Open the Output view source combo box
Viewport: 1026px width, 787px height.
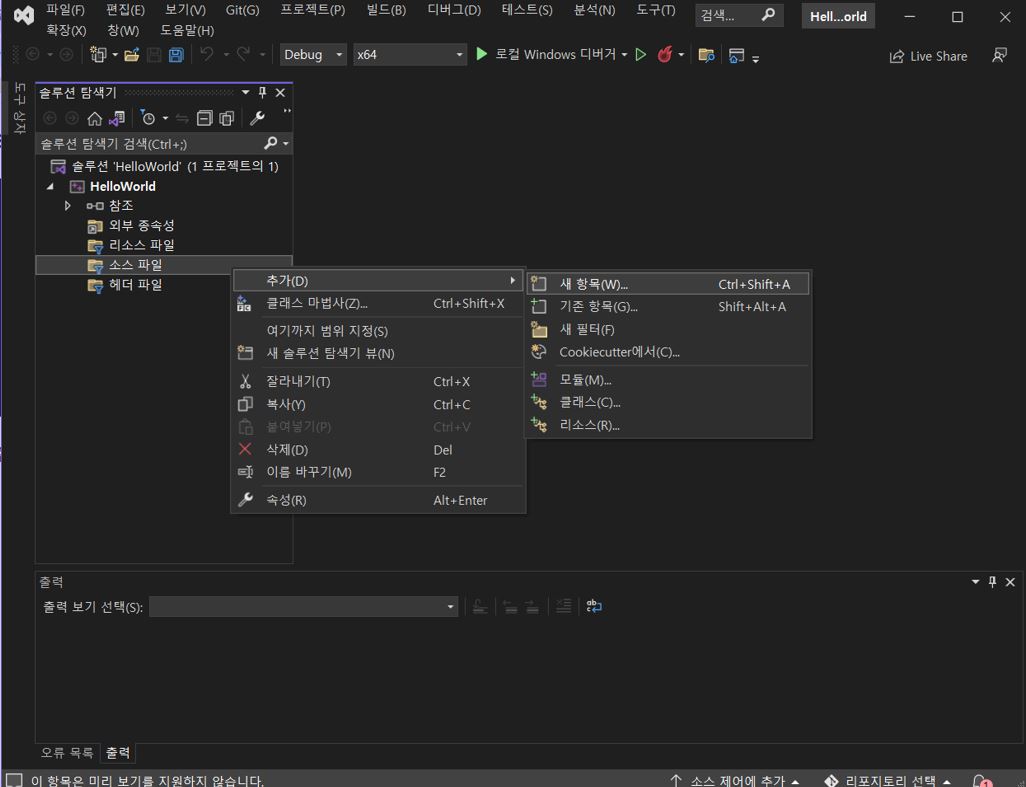[x=304, y=606]
